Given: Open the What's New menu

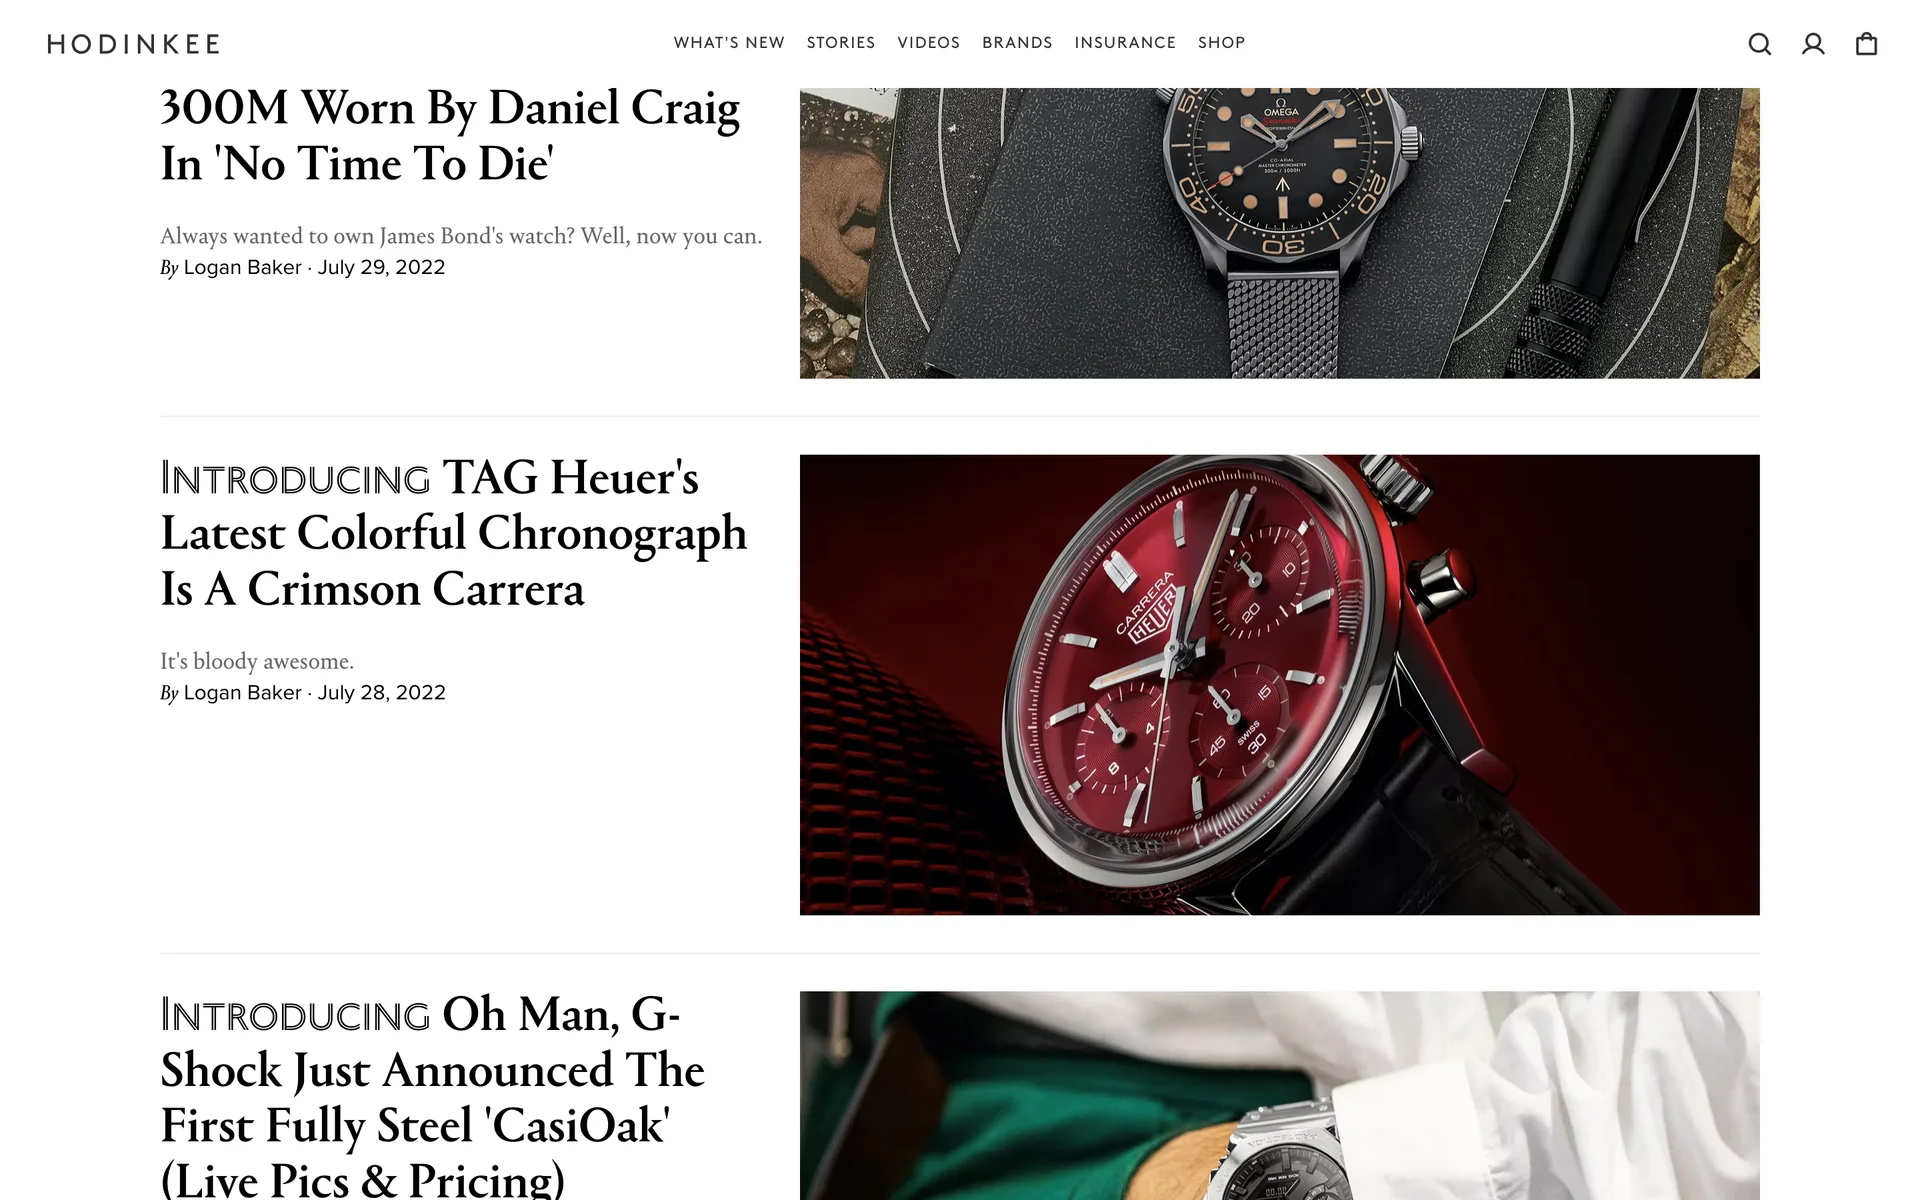Looking at the screenshot, I should 729,43.
